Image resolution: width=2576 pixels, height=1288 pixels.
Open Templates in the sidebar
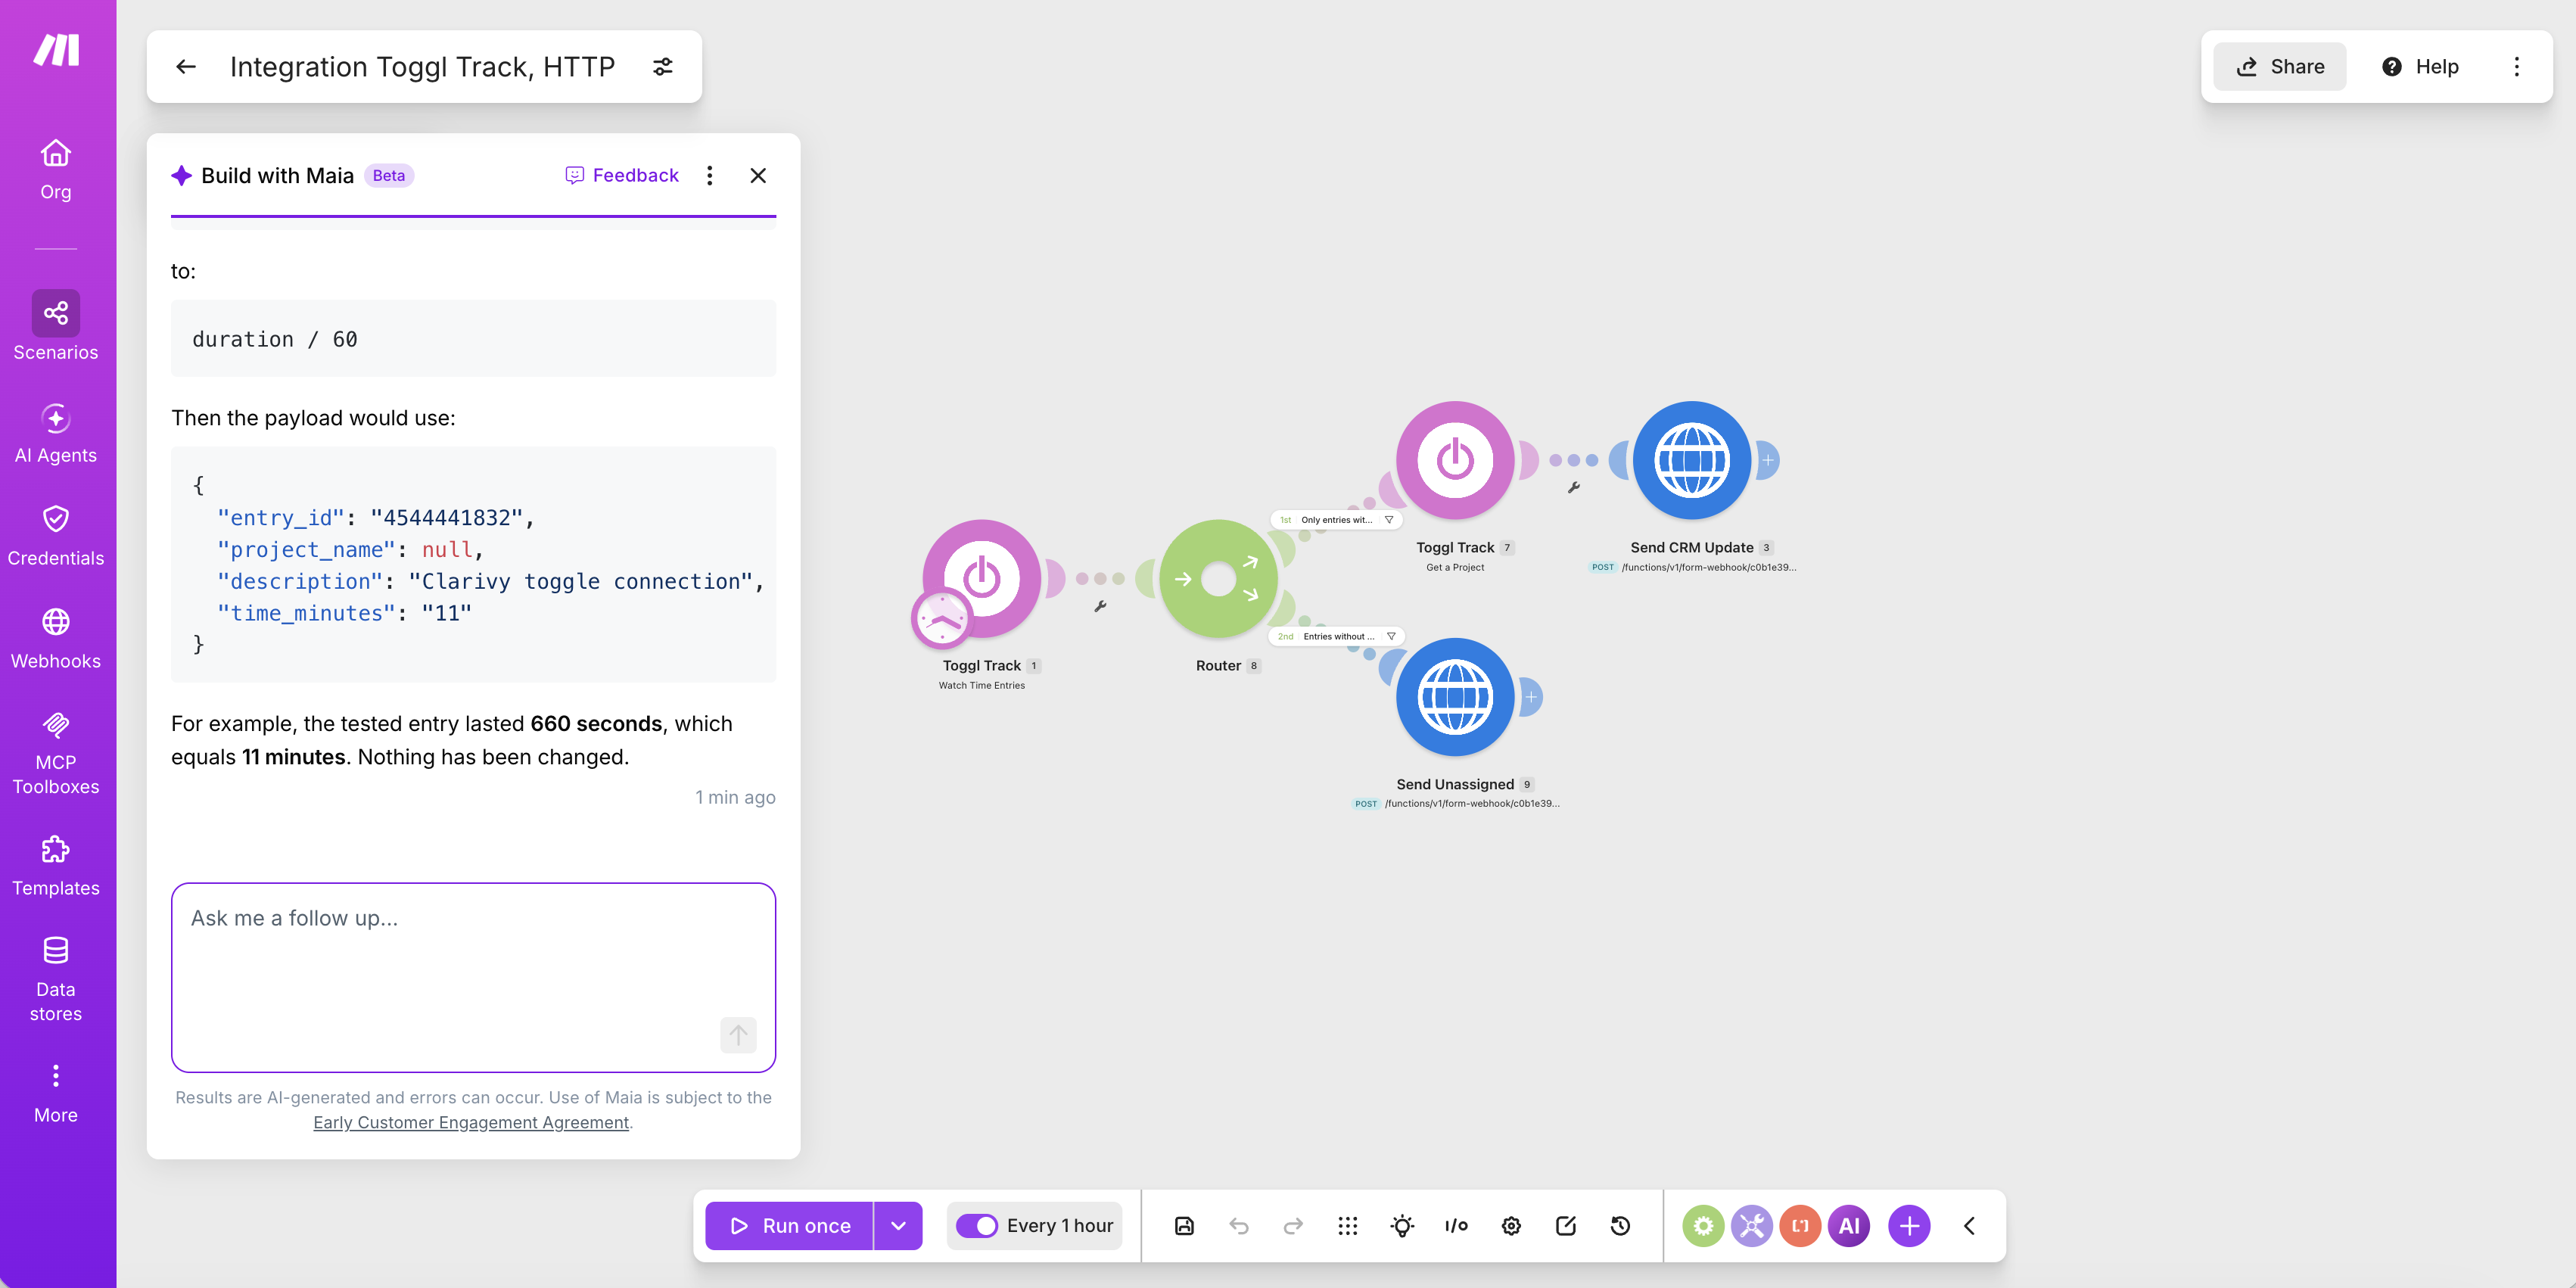click(x=56, y=866)
